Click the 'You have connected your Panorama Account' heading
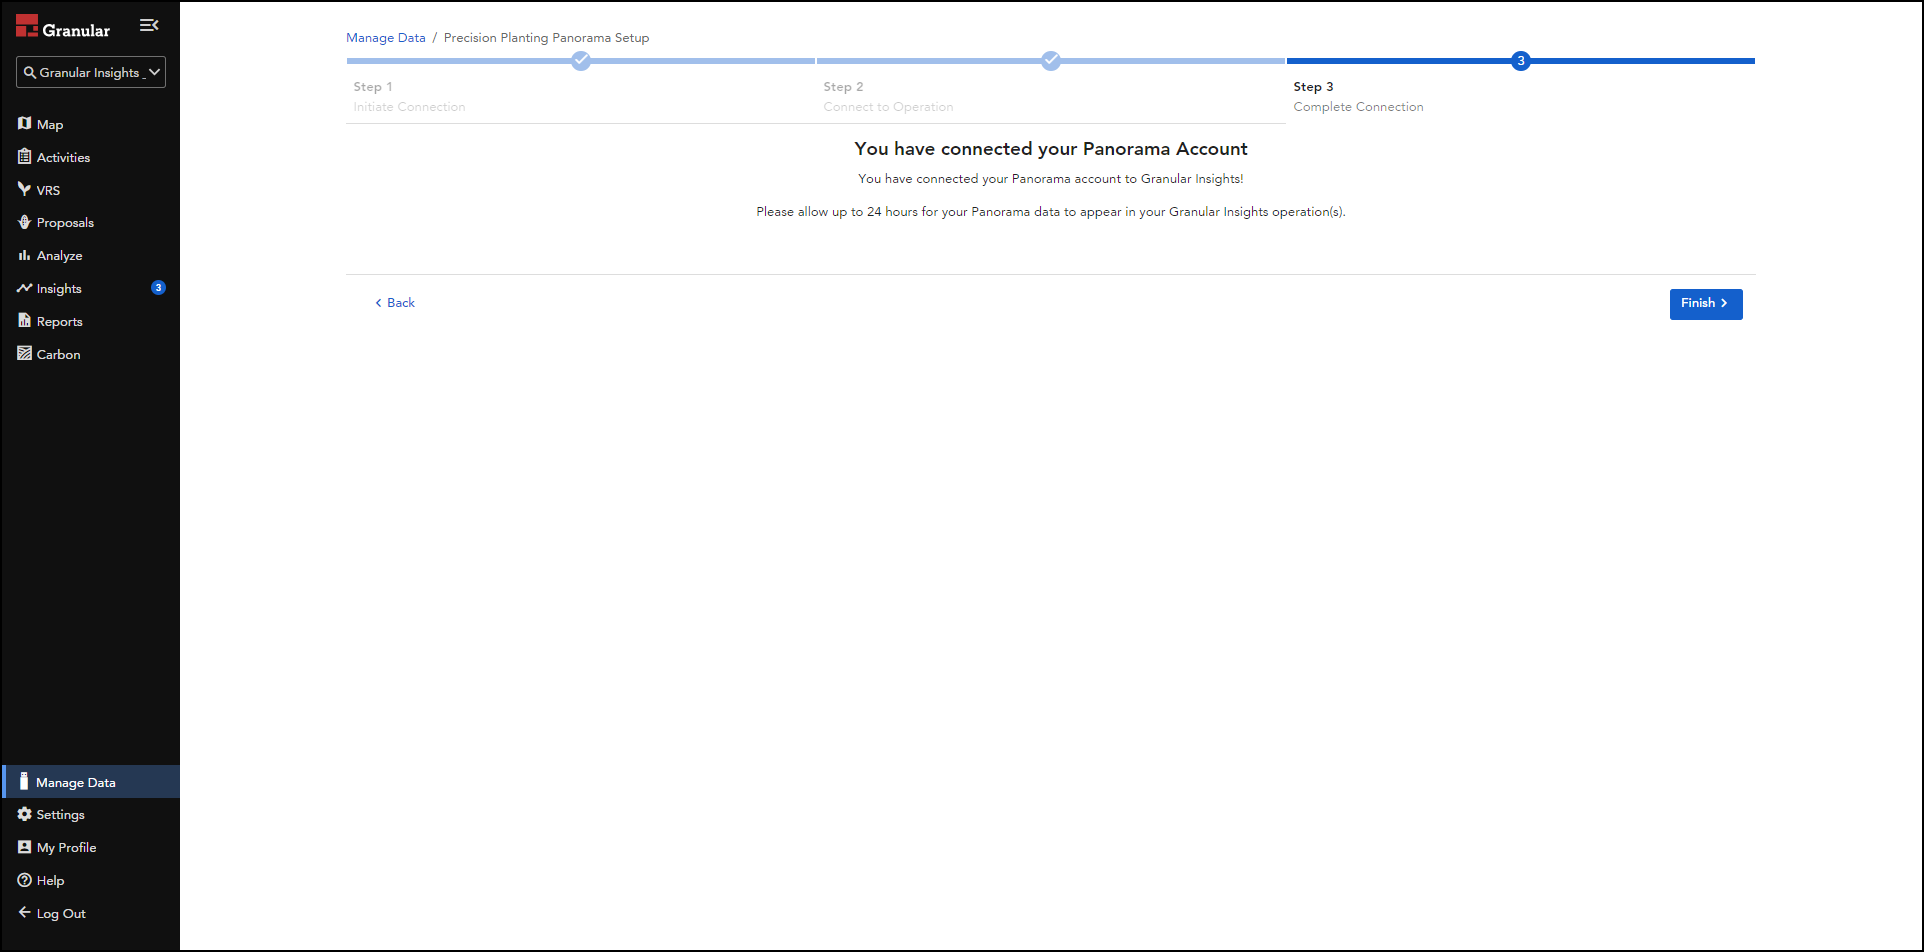 [x=1051, y=149]
